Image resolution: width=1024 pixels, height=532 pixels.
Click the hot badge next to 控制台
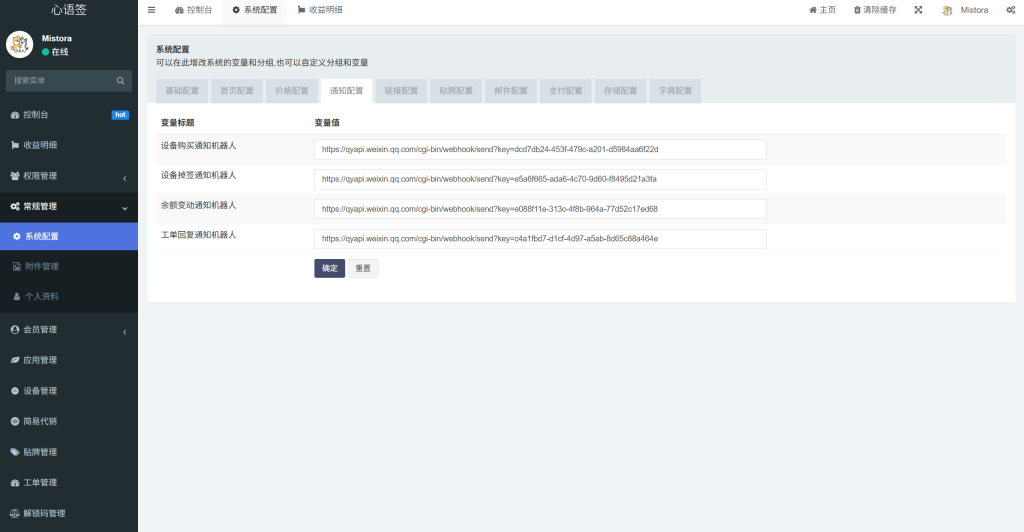click(x=120, y=115)
